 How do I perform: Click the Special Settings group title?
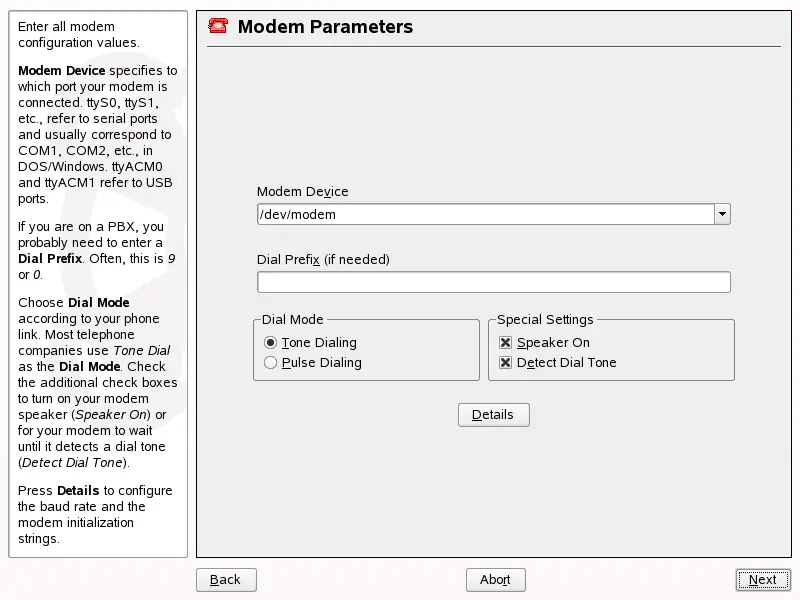tap(545, 320)
